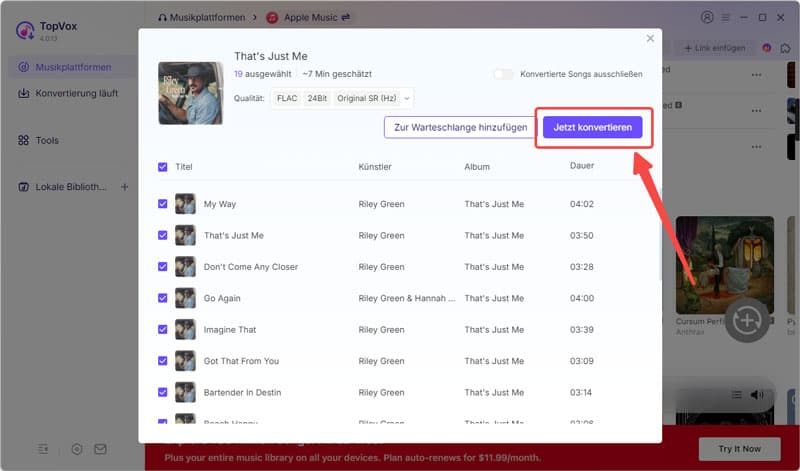Uncheck the My Way song
Viewport: 800px width, 471px height.
tap(163, 204)
